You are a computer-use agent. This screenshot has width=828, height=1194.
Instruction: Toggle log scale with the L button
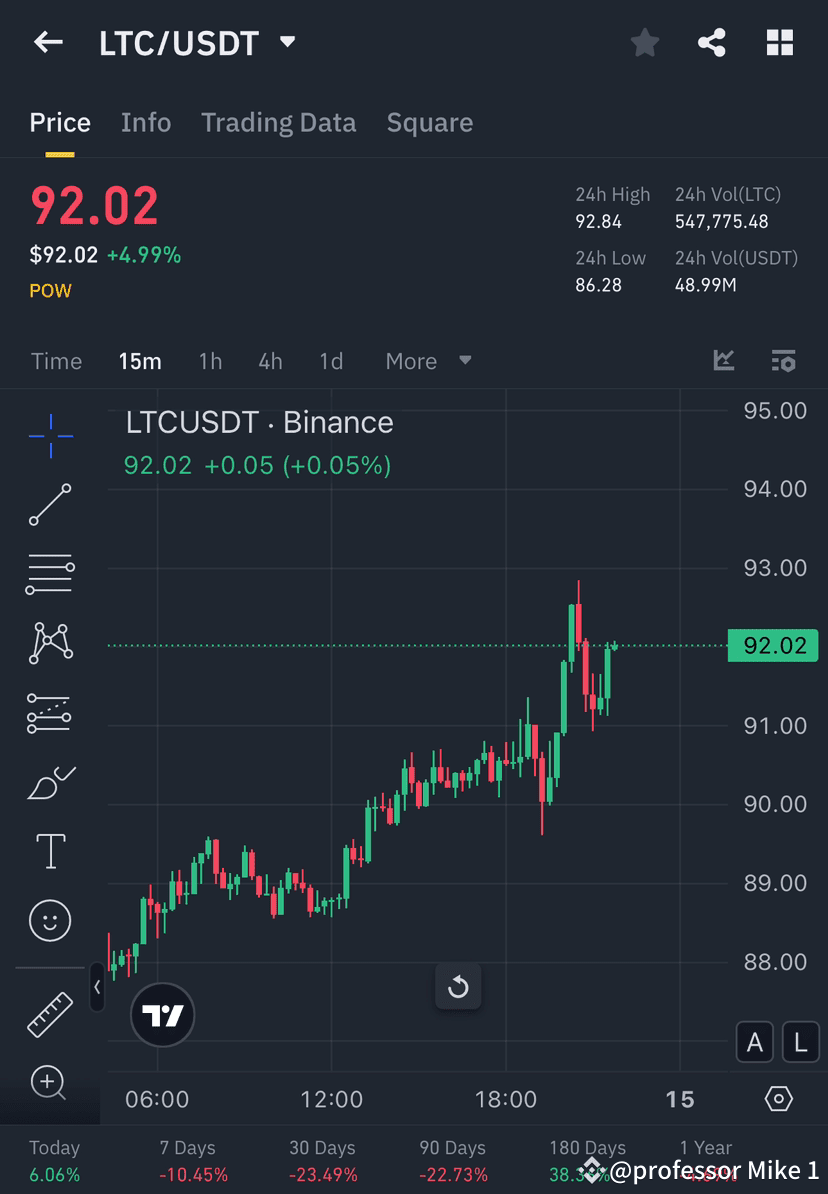(800, 1042)
